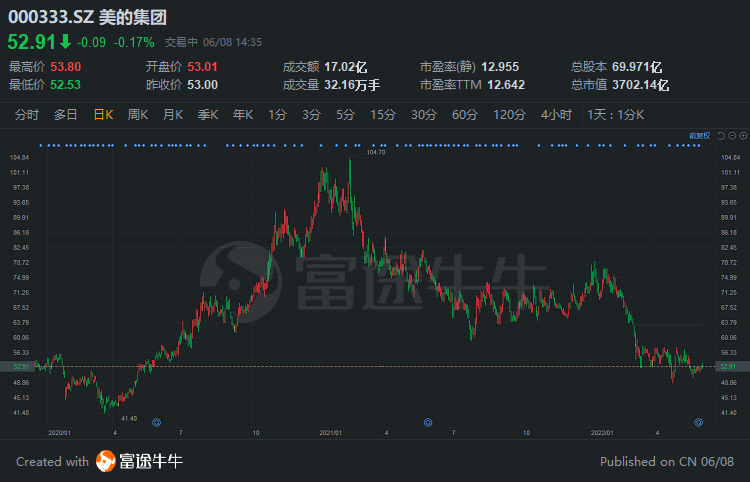Switch to the 120分 interval tab

[509, 115]
